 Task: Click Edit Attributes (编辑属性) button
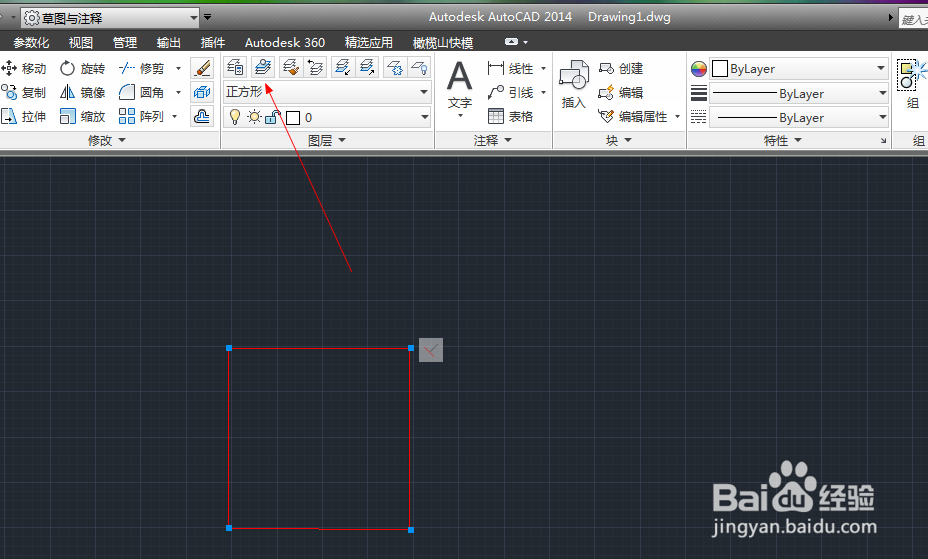point(633,117)
